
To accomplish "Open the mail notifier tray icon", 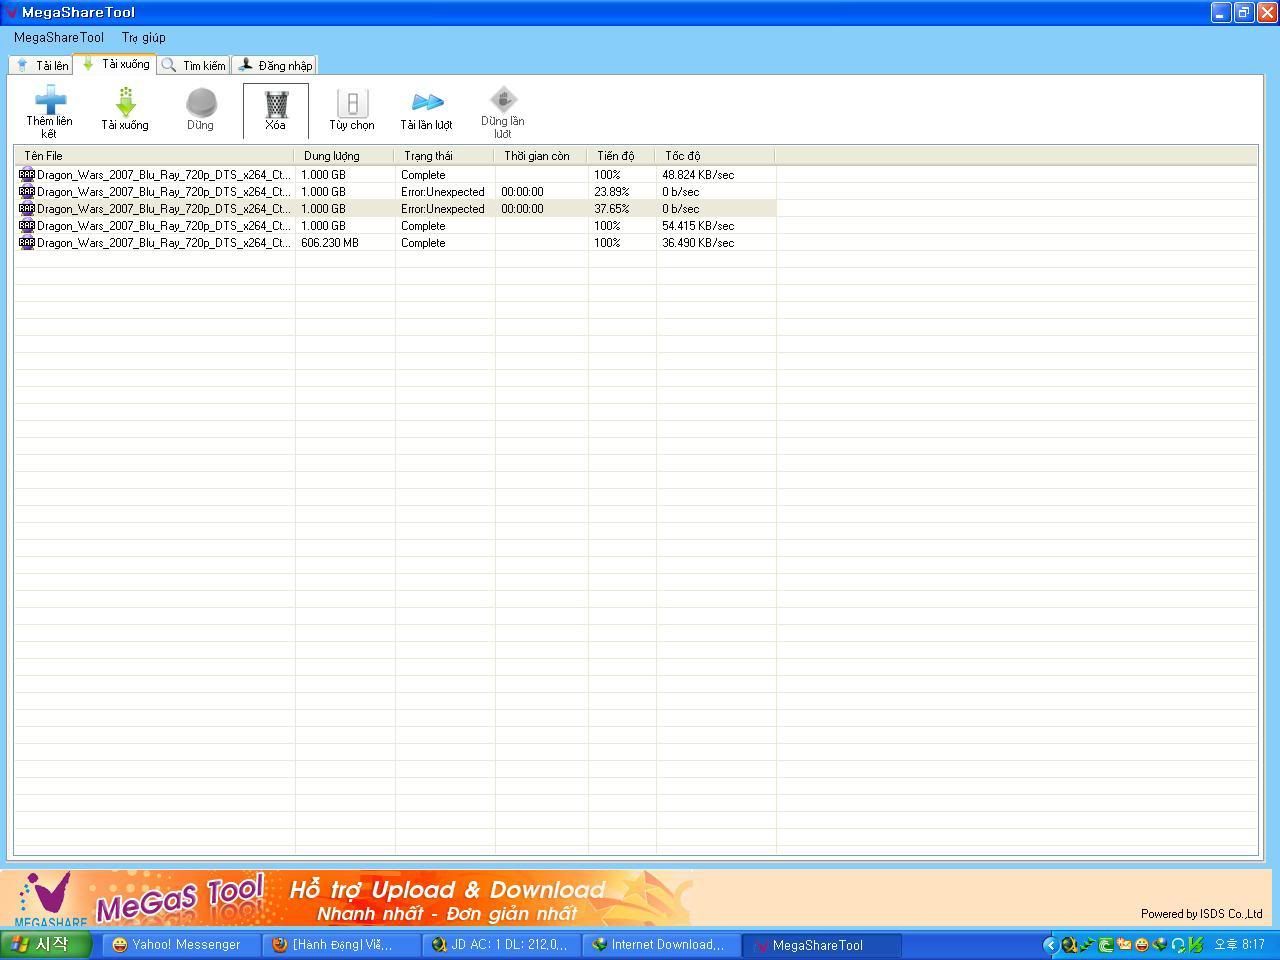I will click(x=1124, y=944).
